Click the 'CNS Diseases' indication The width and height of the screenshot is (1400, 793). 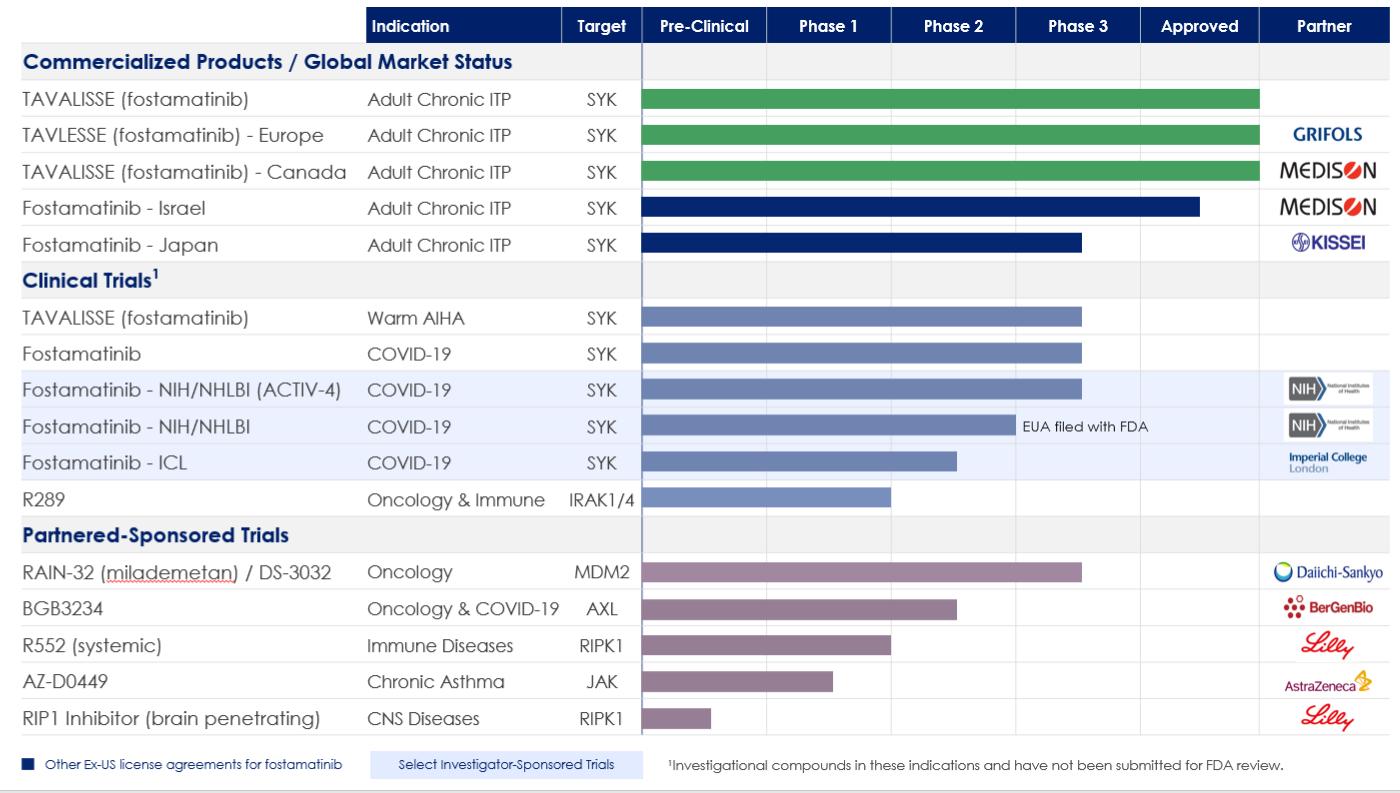423,719
